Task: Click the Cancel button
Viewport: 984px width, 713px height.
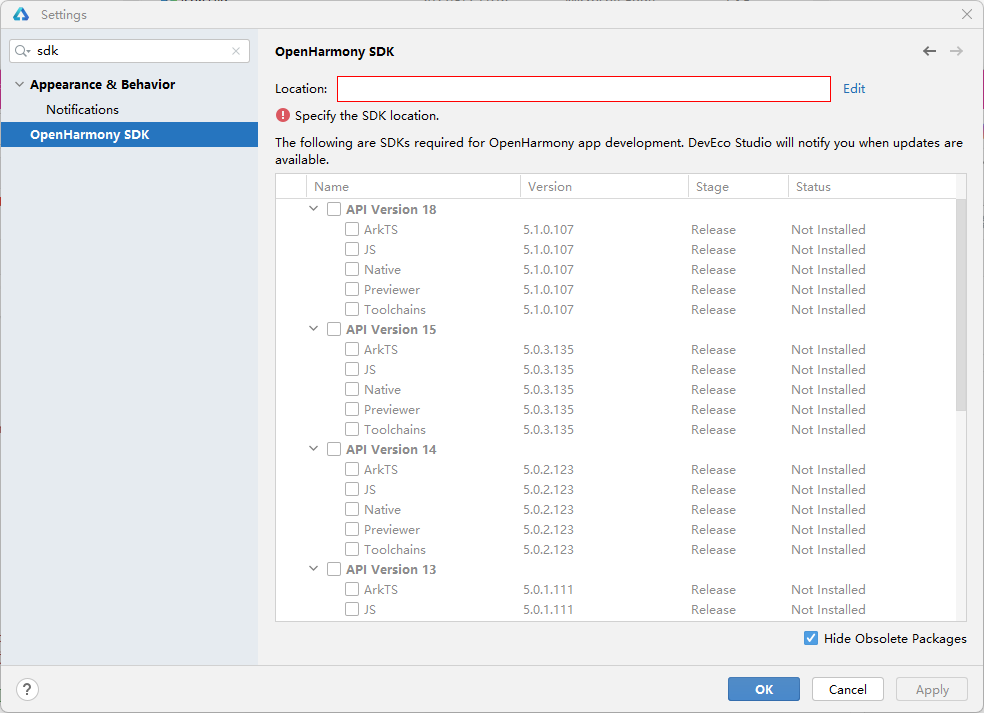Action: tap(848, 689)
